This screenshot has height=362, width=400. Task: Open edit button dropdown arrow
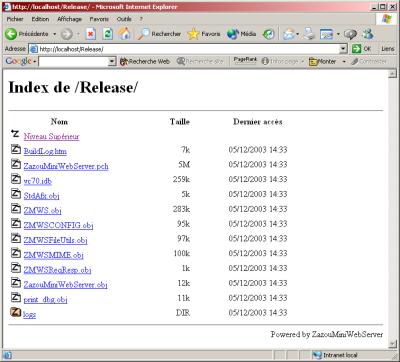[338, 34]
